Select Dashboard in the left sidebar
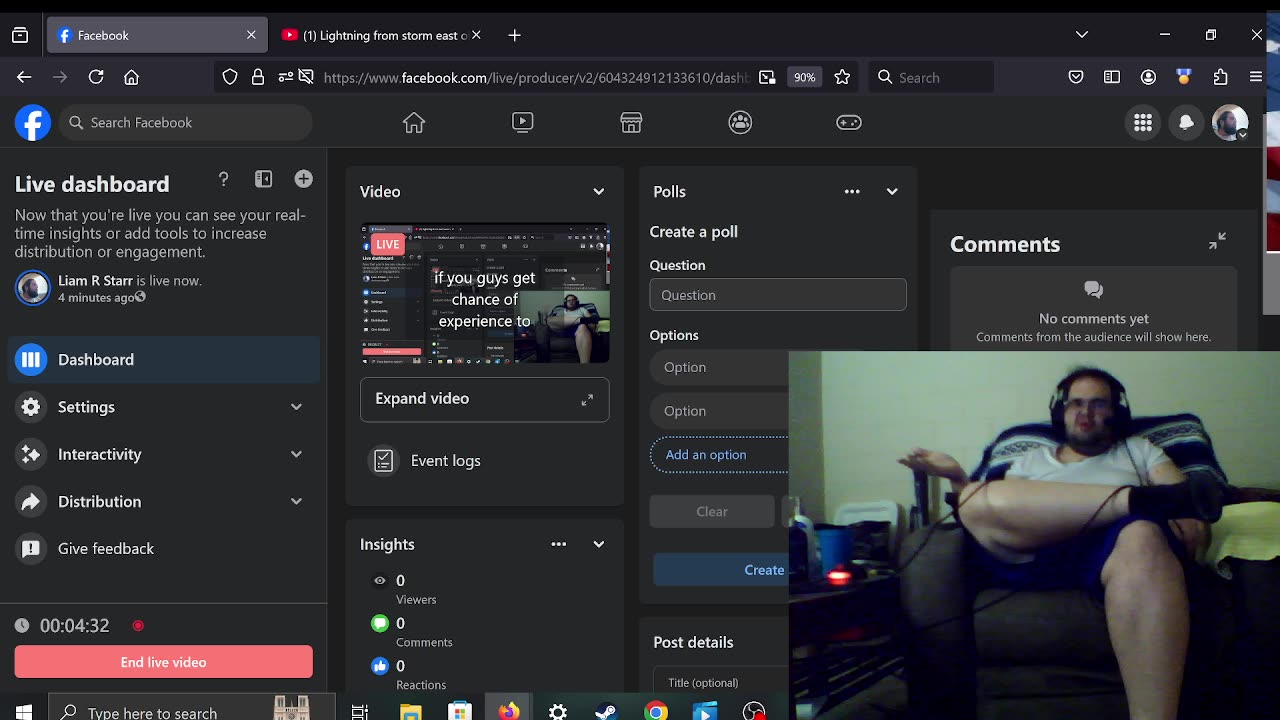Viewport: 1280px width, 720px height. tap(164, 360)
